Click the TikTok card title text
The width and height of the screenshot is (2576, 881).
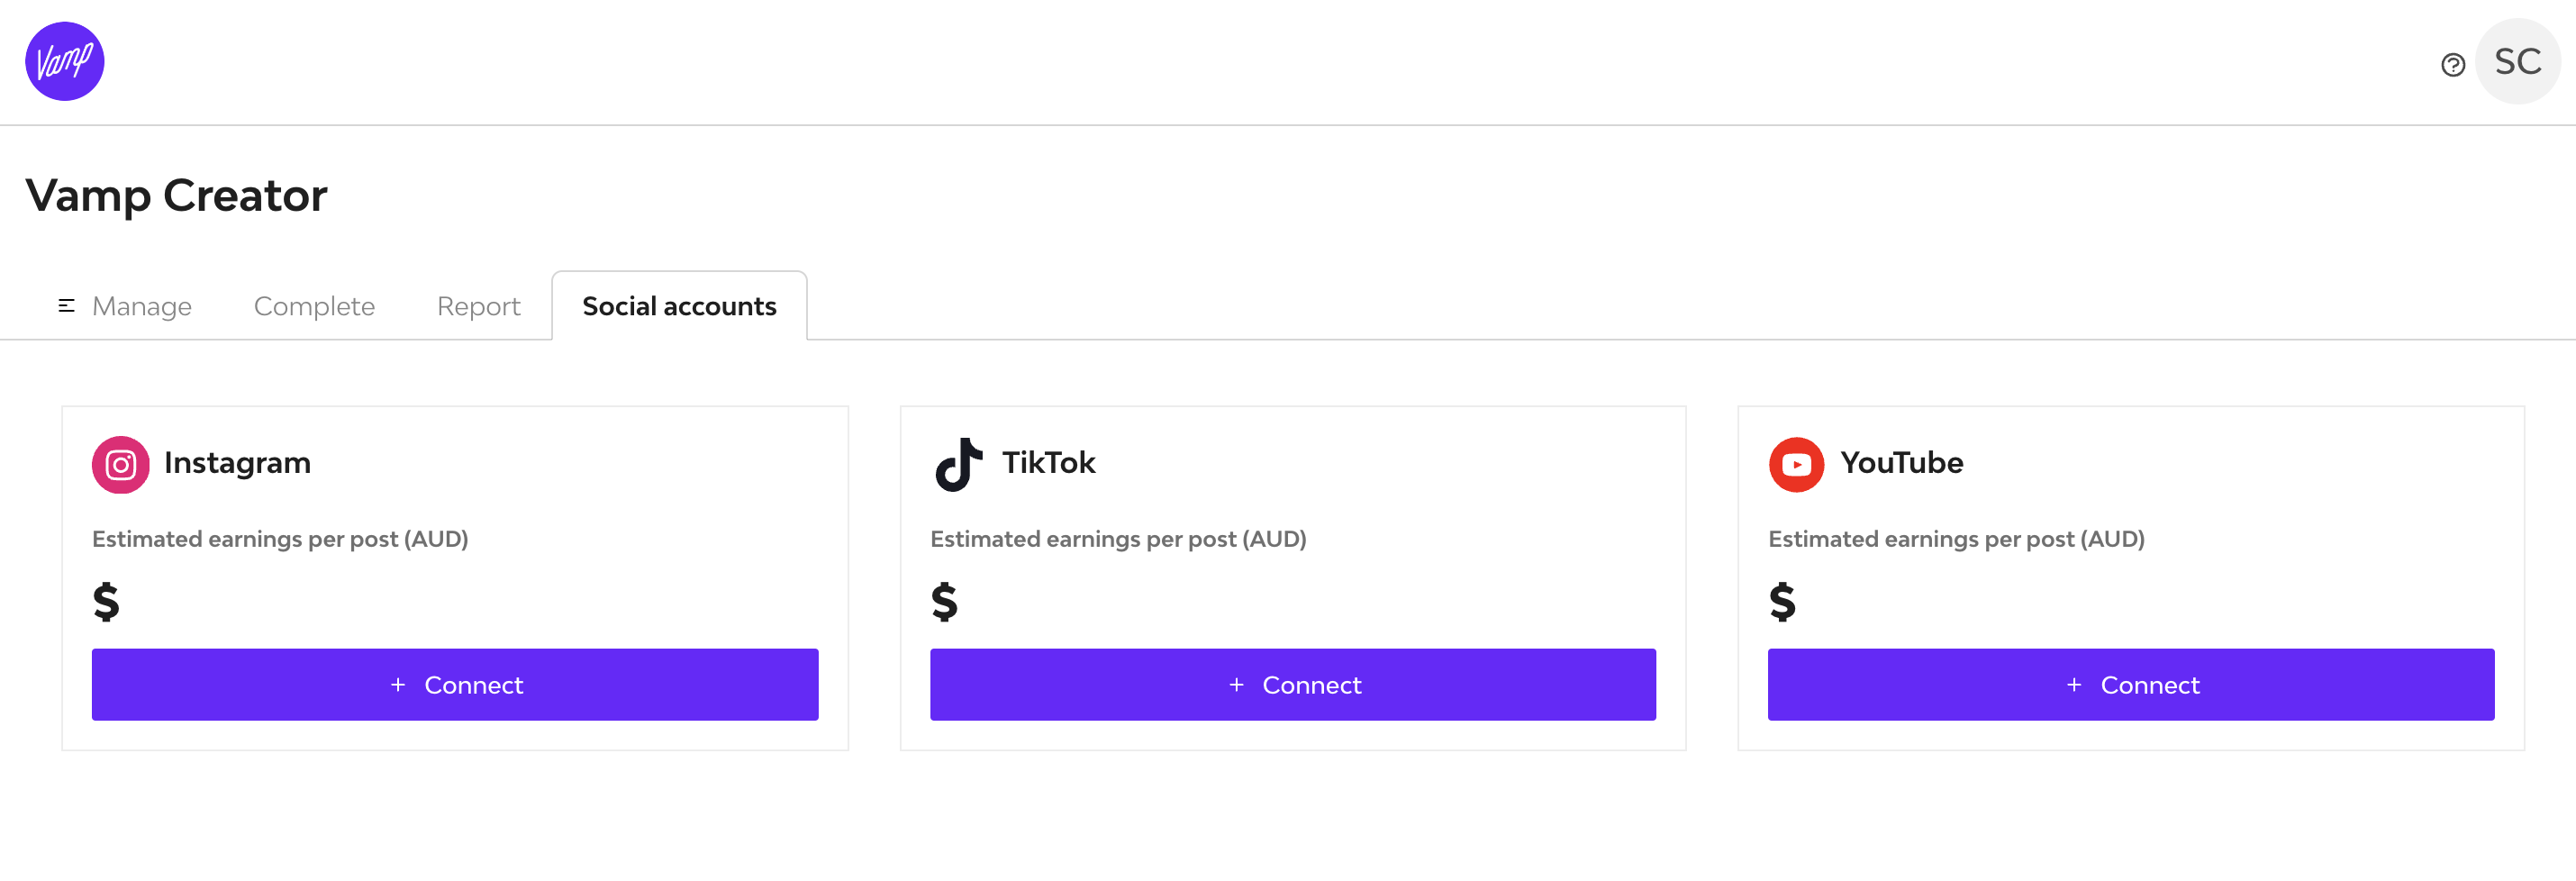(1048, 462)
